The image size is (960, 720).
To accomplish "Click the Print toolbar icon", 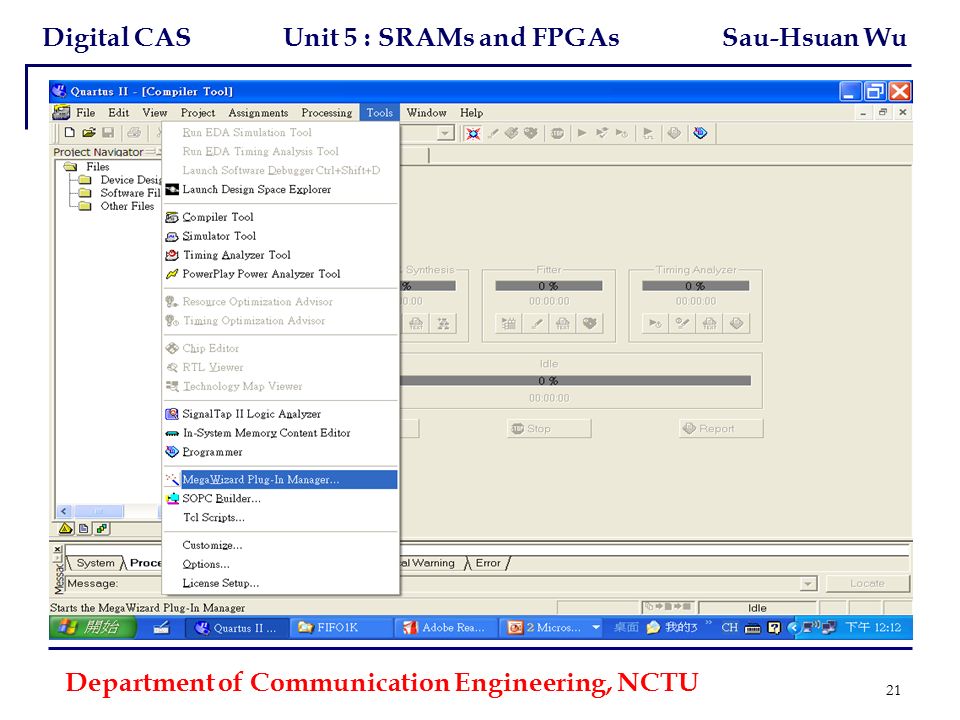I will (x=134, y=132).
